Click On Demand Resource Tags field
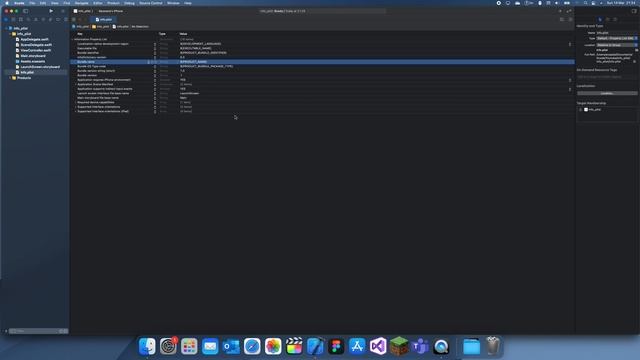 (x=607, y=77)
